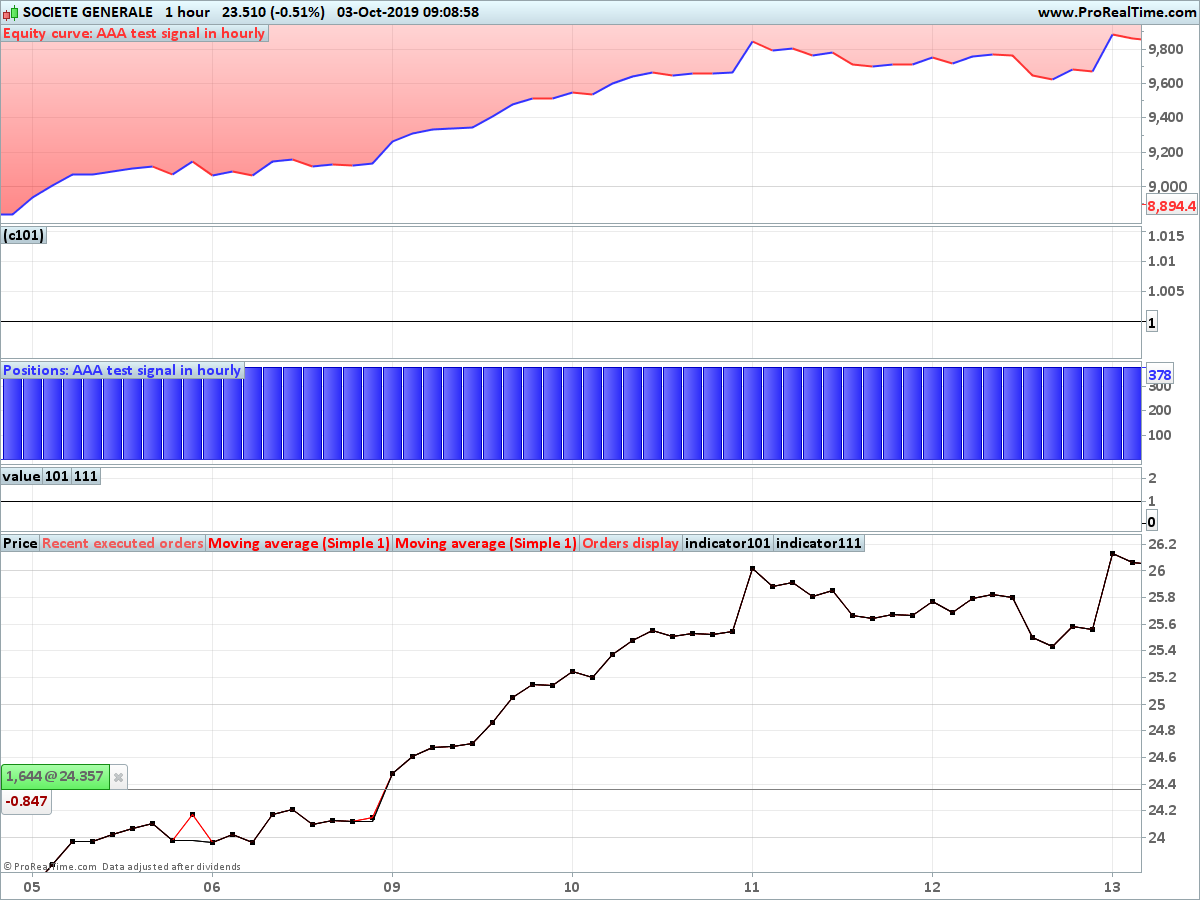
Task: Click the 05 date label on time axis
Action: [x=32, y=886]
